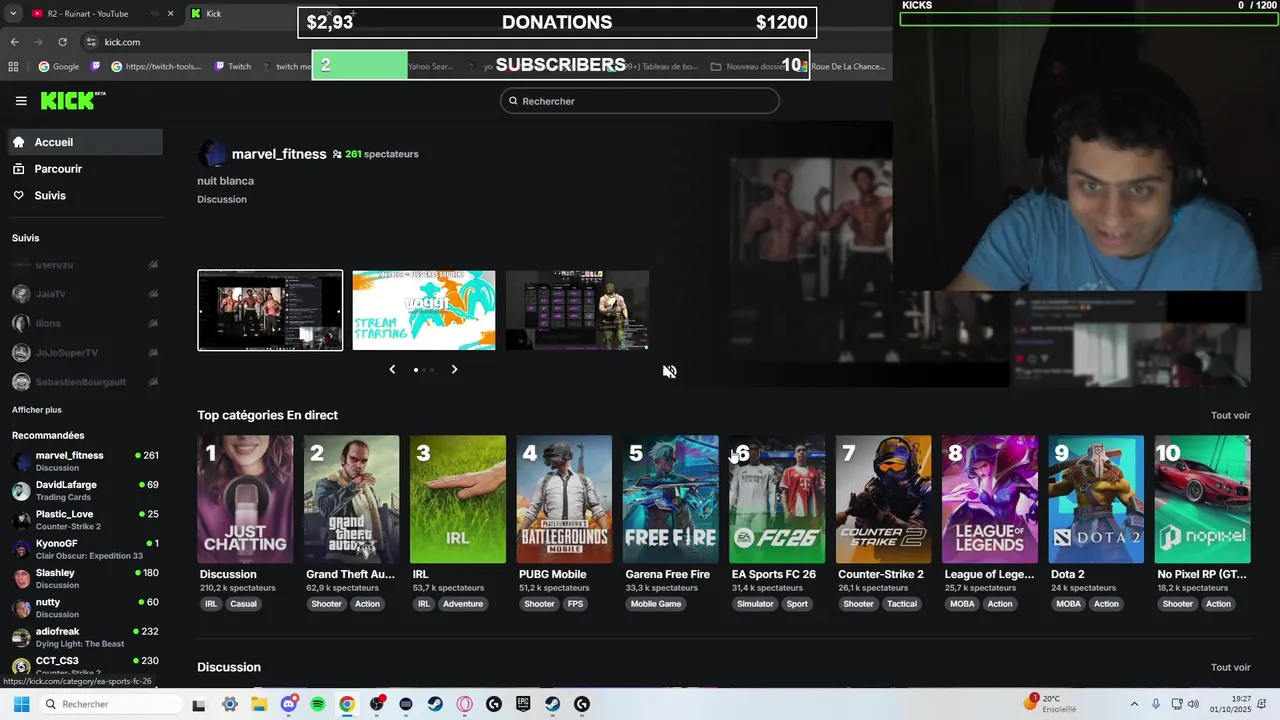The width and height of the screenshot is (1280, 720).
Task: Click the Simulator tag under EA Sports FC 26
Action: point(755,604)
